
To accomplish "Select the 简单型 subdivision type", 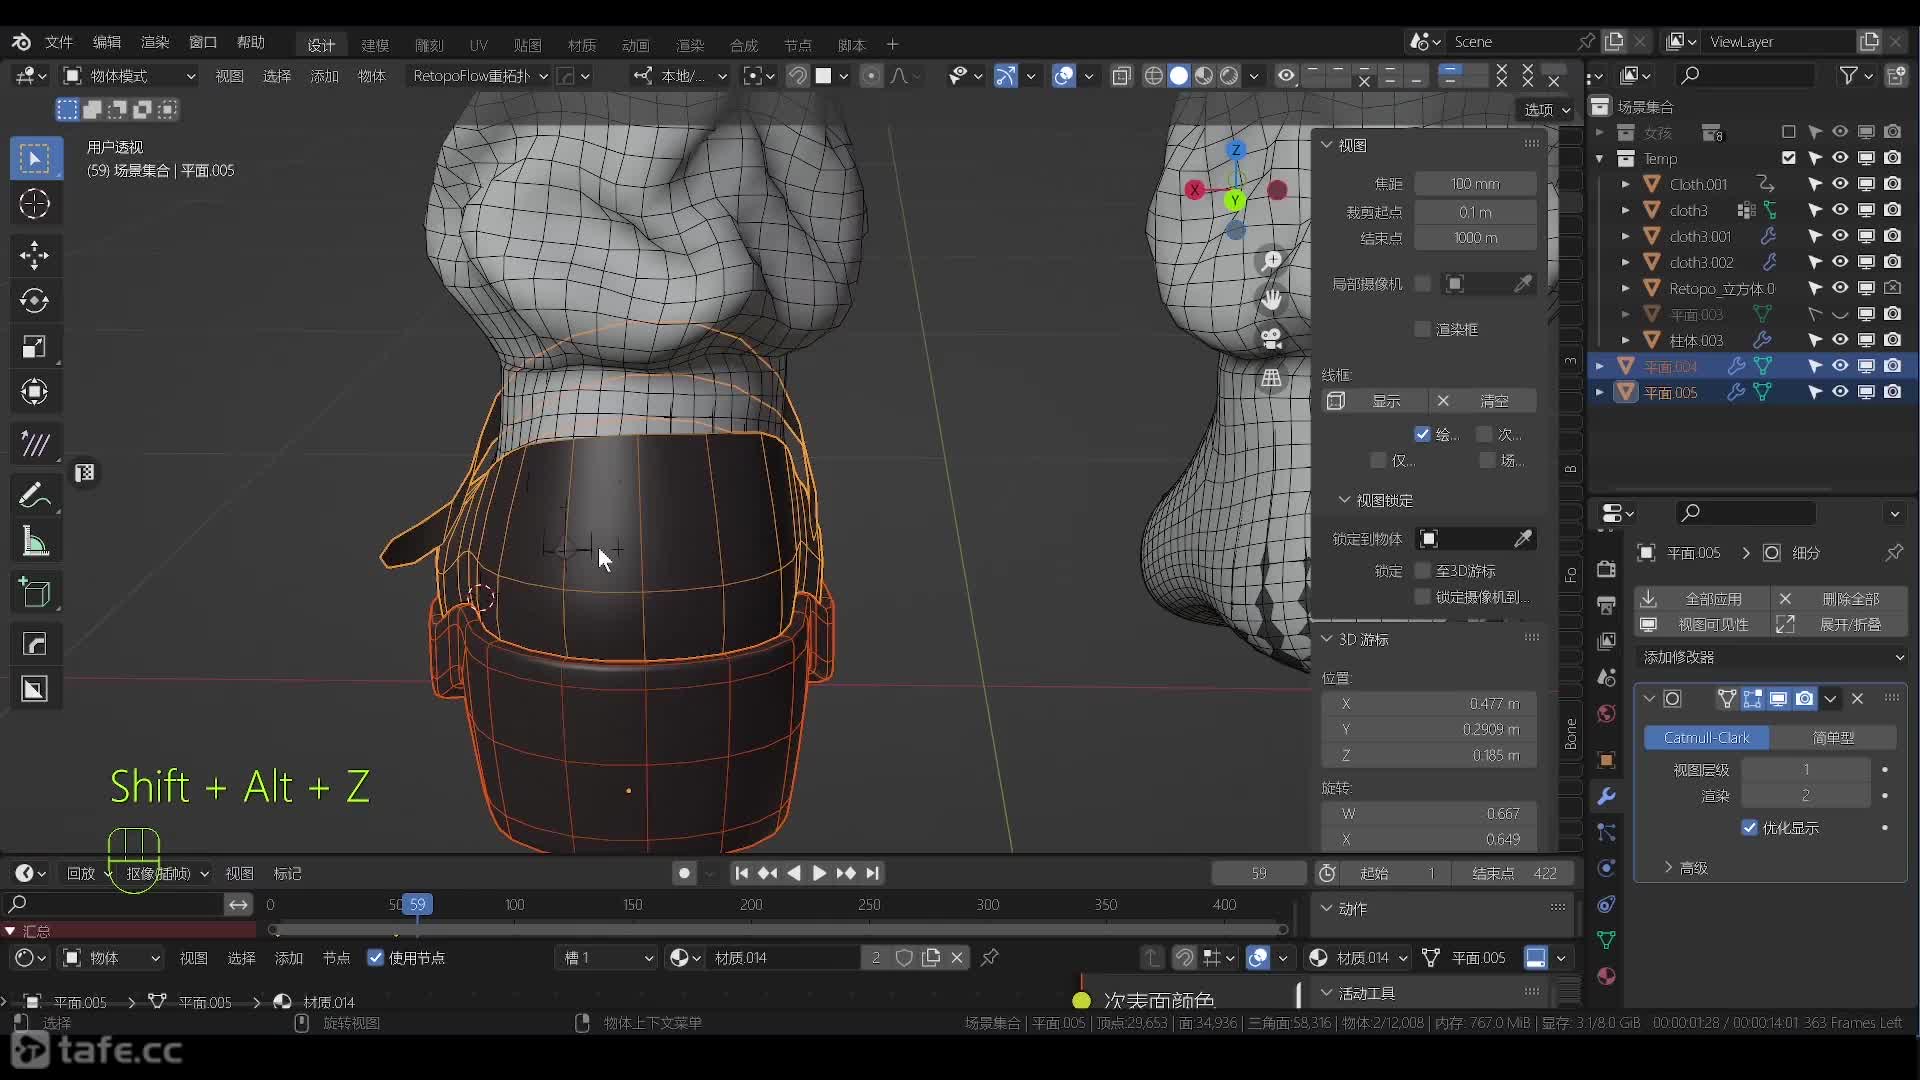I will [x=1833, y=738].
